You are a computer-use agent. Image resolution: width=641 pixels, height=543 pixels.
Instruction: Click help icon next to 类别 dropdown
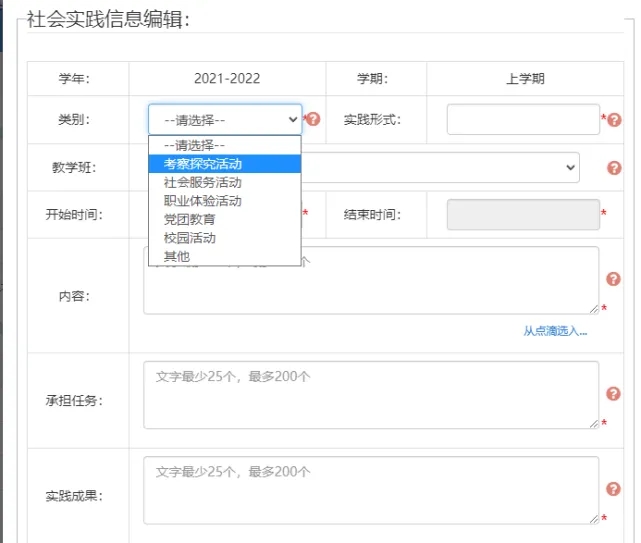(x=314, y=119)
